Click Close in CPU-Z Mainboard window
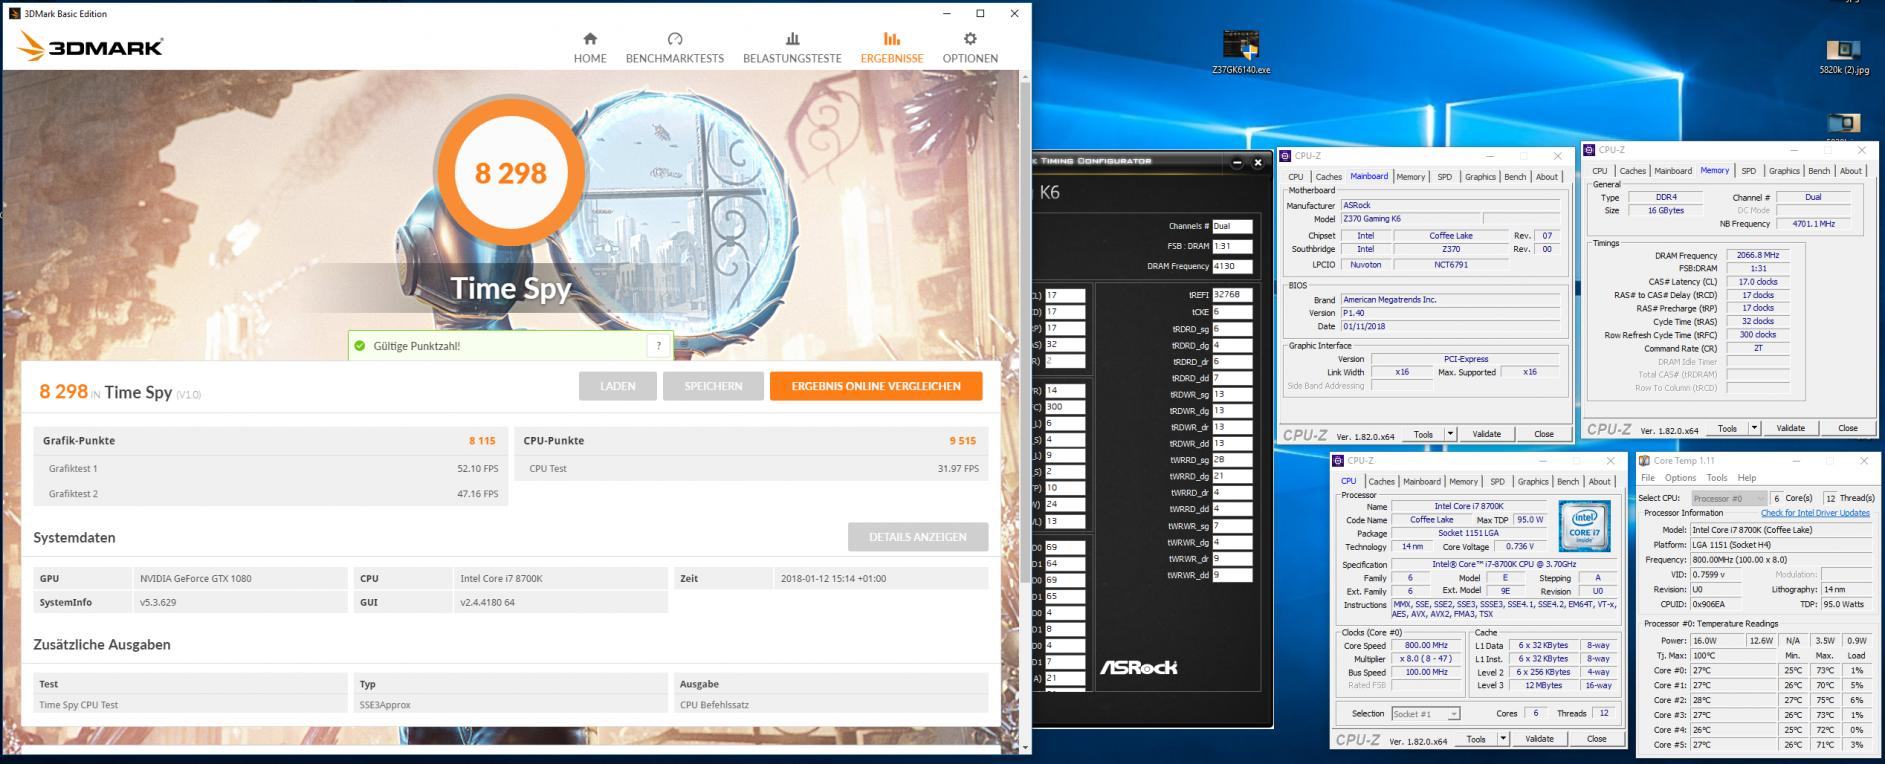1885x764 pixels. 1544,434
